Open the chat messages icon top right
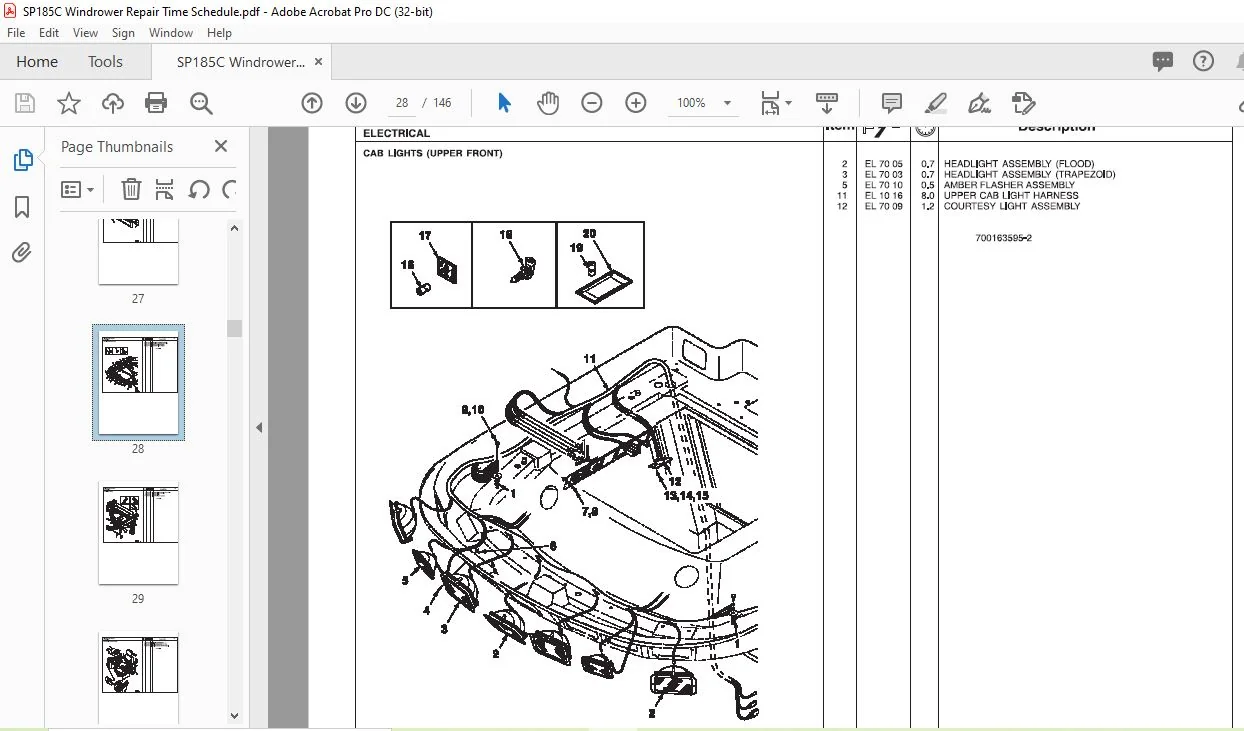Screen dimensions: 1244x731 tap(1162, 61)
